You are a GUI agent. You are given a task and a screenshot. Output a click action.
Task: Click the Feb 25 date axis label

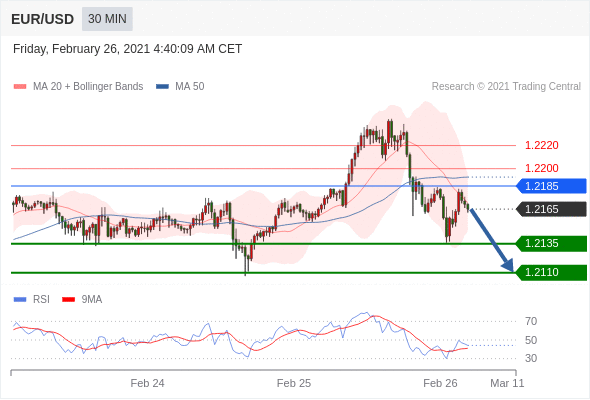click(x=294, y=383)
